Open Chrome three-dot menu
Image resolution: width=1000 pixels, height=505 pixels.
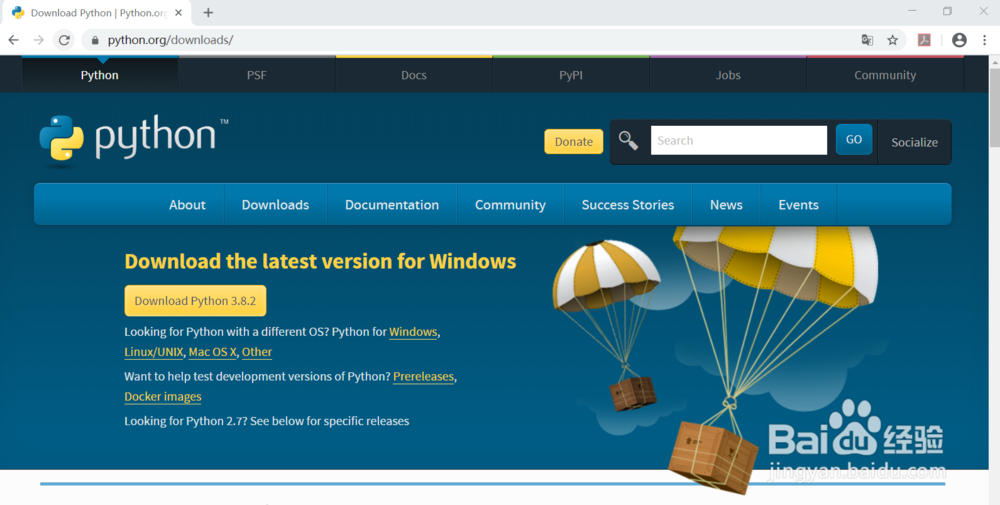[985, 40]
